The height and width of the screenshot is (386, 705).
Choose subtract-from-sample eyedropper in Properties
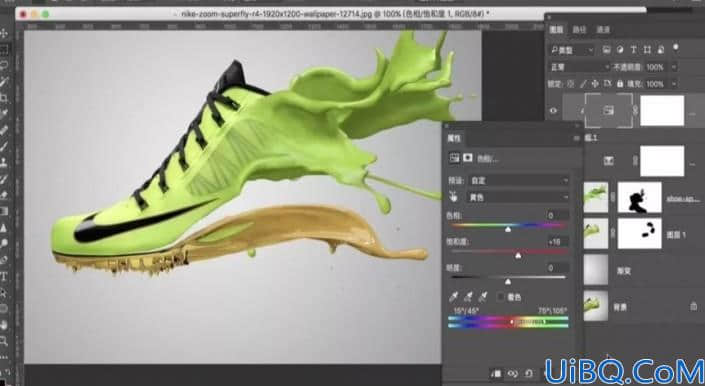point(483,297)
